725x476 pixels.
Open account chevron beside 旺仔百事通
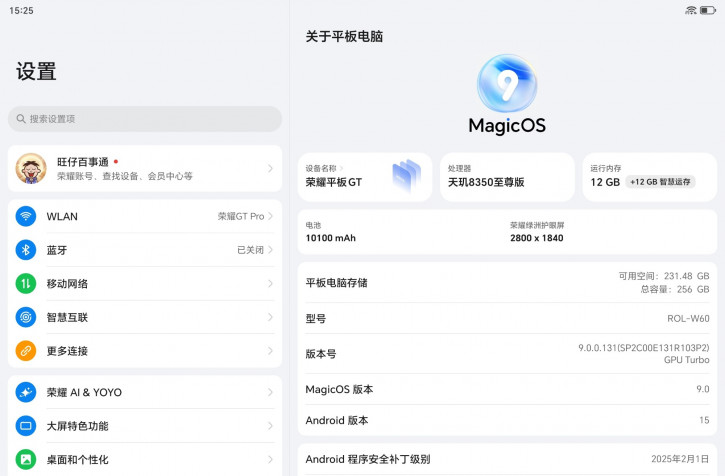270,168
